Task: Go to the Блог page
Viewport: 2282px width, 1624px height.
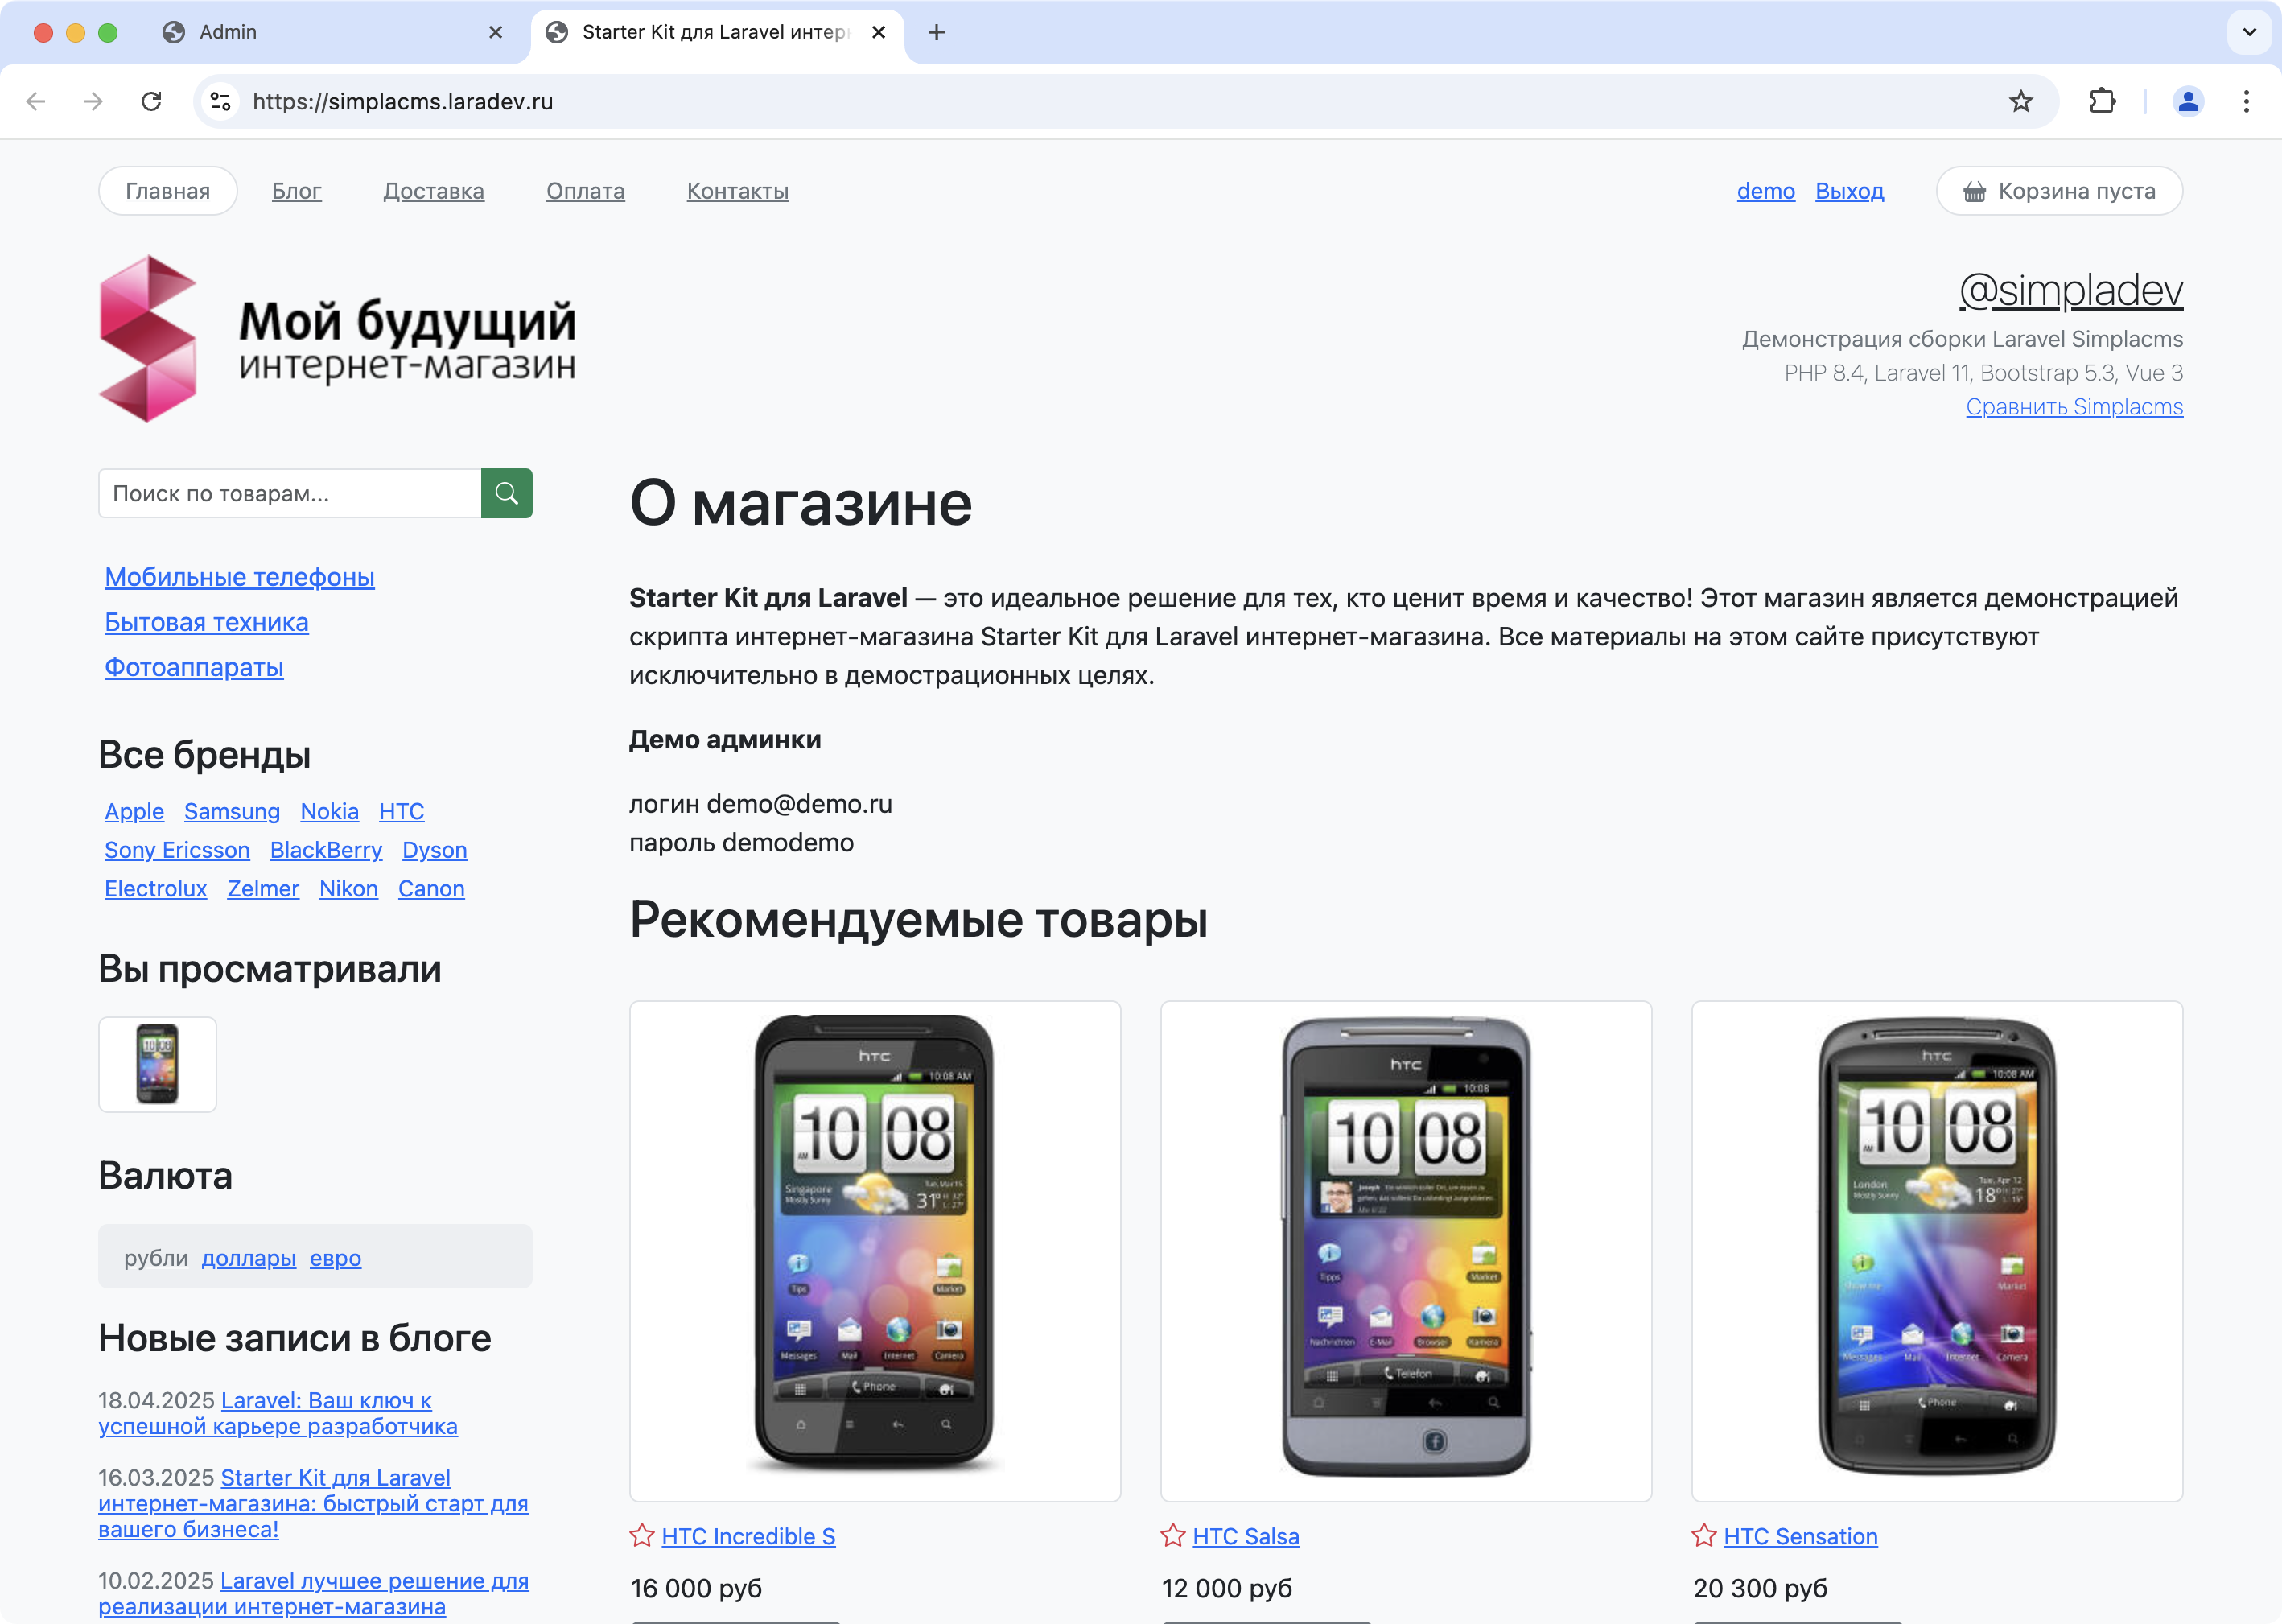Action: pyautogui.click(x=296, y=191)
